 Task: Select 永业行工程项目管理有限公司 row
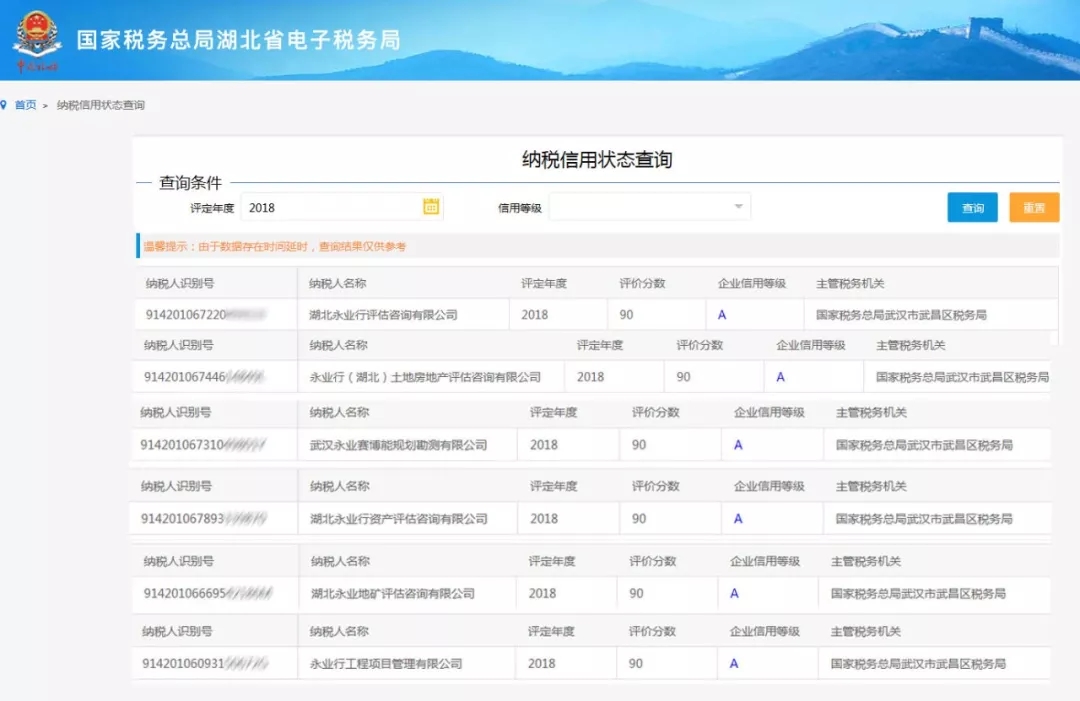[386, 664]
